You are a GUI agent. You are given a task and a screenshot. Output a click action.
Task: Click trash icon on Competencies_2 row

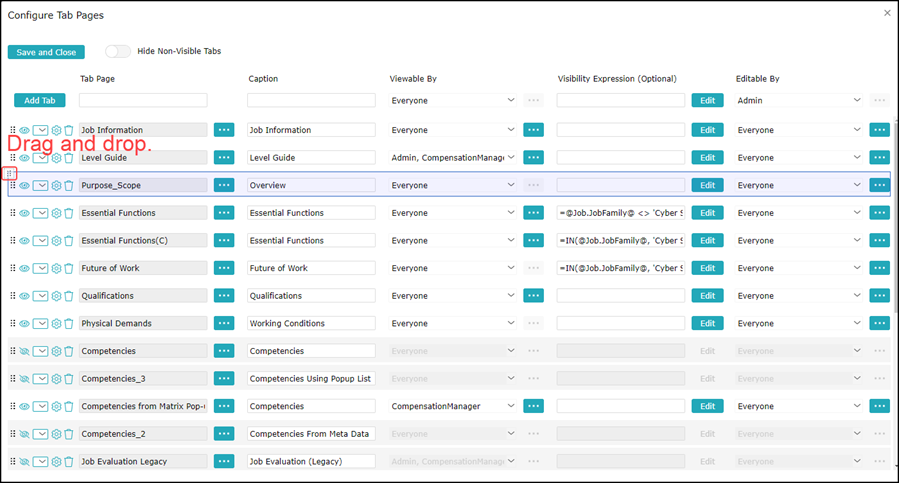69,434
